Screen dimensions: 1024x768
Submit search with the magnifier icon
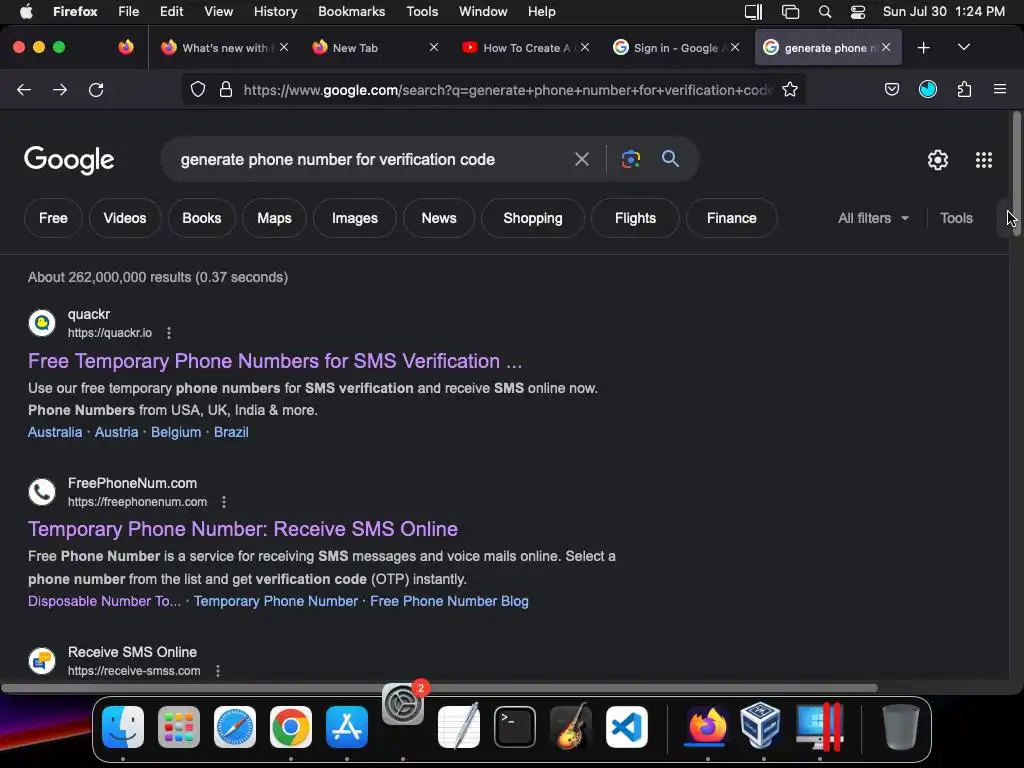[x=670, y=159]
